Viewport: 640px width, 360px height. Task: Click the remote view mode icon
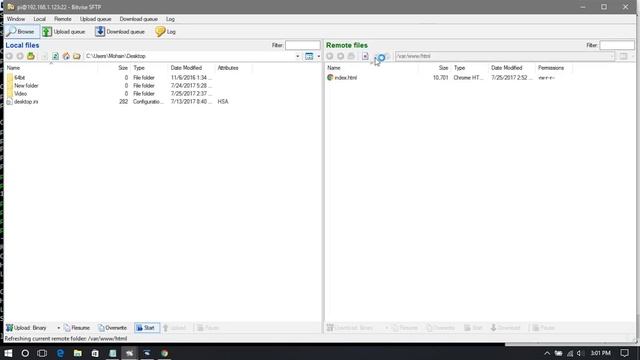point(623,56)
